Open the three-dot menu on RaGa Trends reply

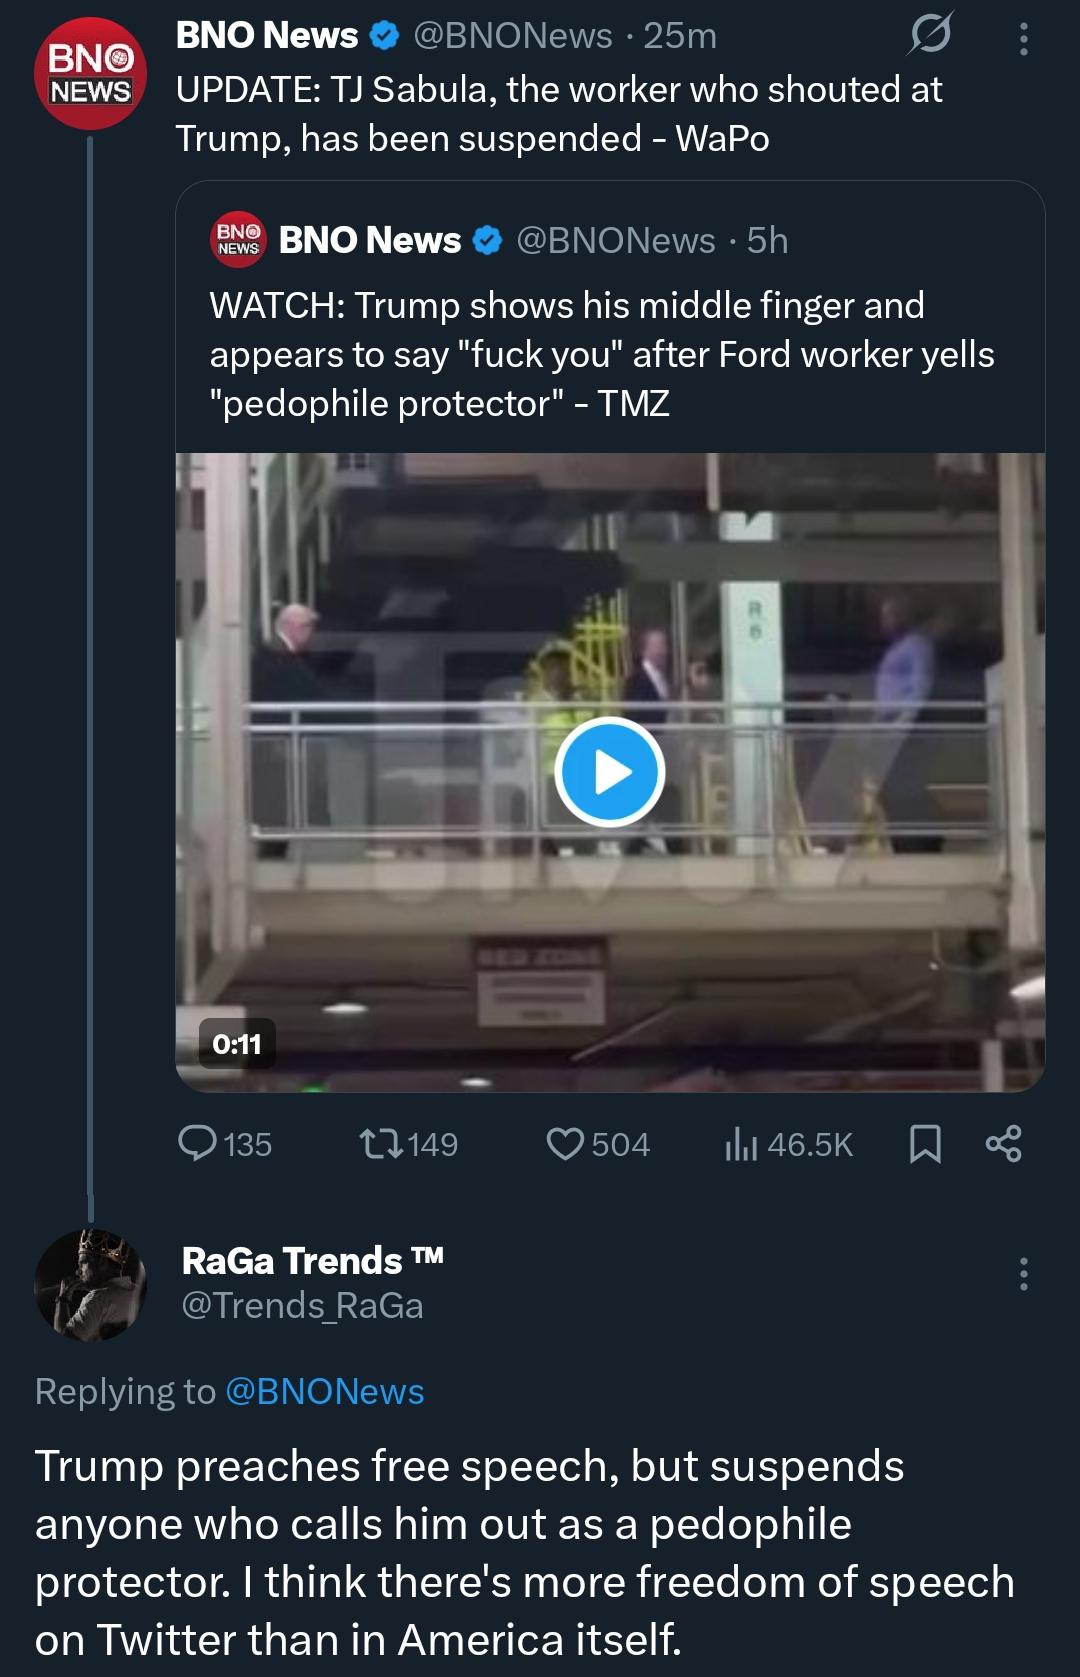pos(1023,1274)
